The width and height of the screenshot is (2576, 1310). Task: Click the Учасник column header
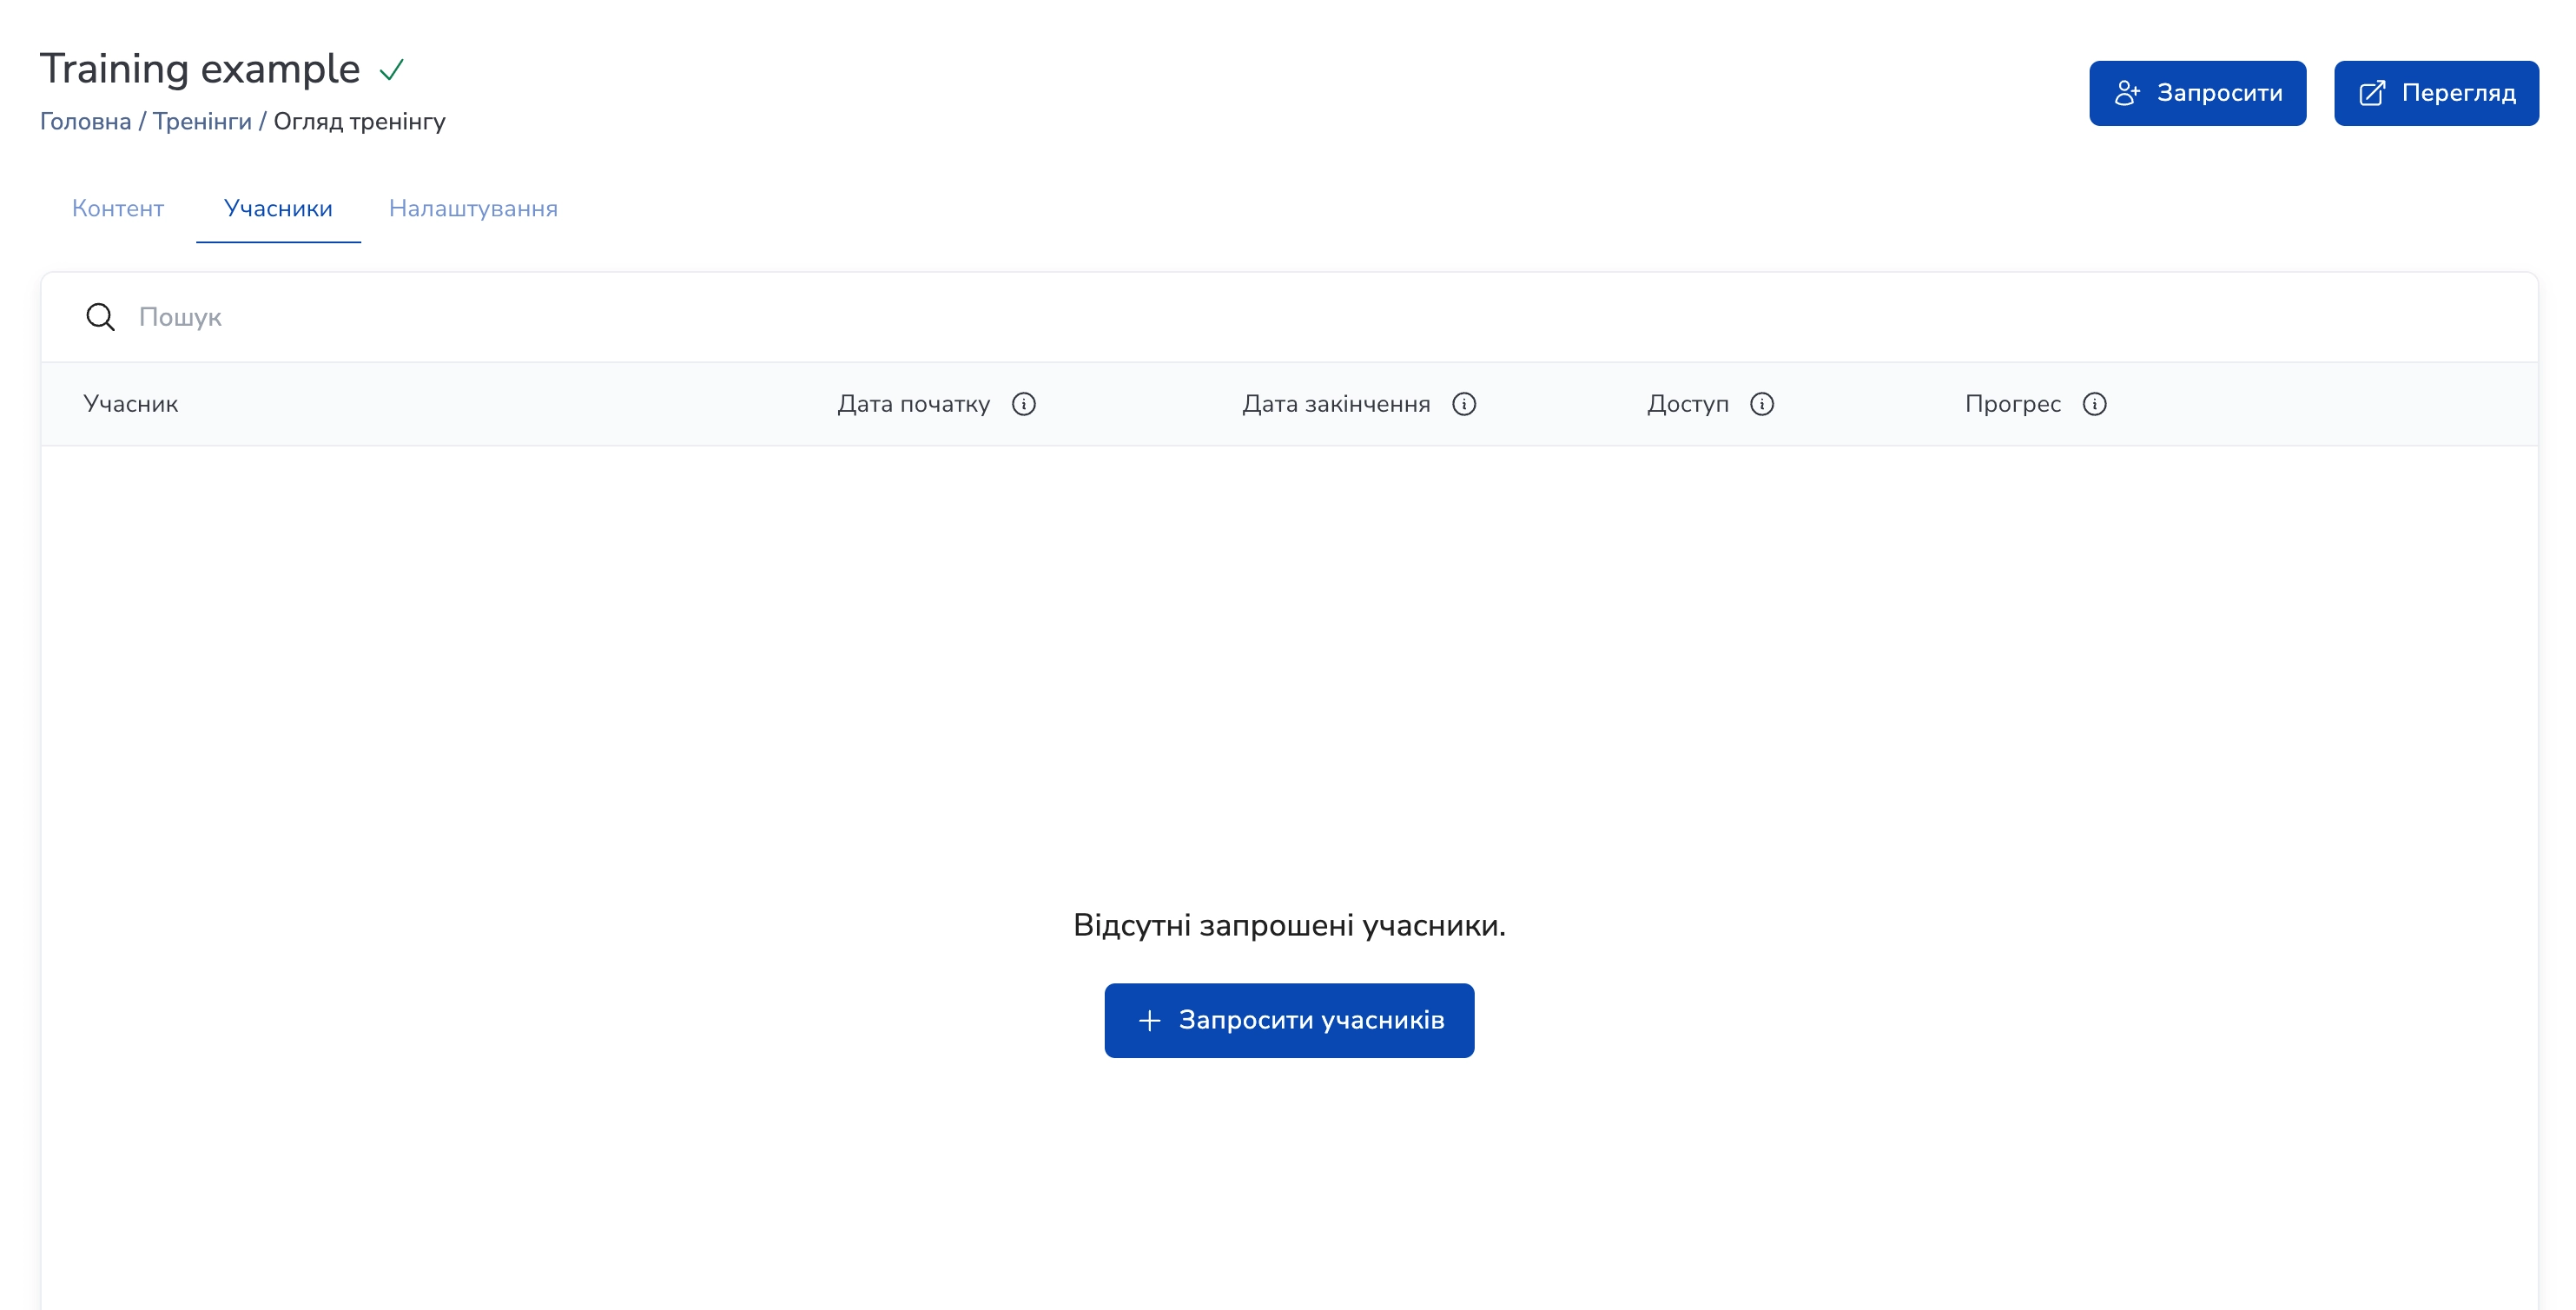(131, 404)
